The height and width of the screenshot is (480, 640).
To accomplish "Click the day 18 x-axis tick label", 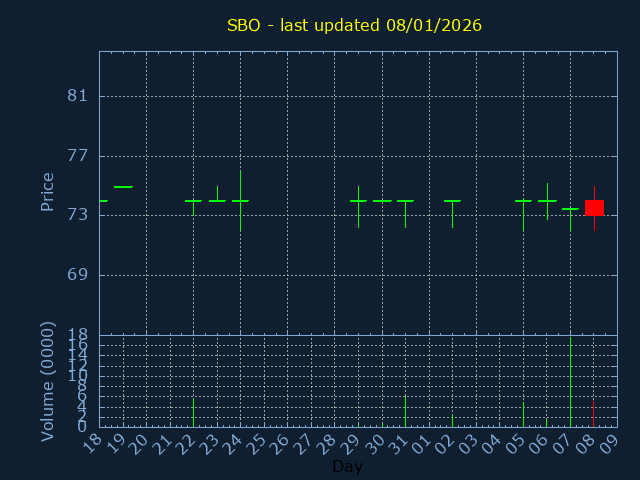I will tap(94, 443).
